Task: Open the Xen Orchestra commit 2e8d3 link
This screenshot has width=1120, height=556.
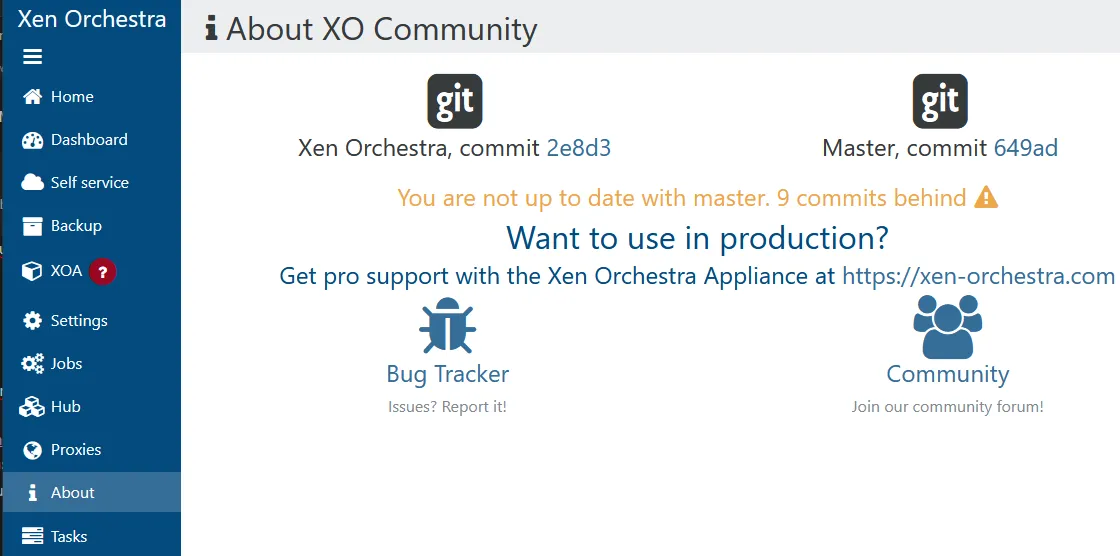Action: (x=578, y=149)
